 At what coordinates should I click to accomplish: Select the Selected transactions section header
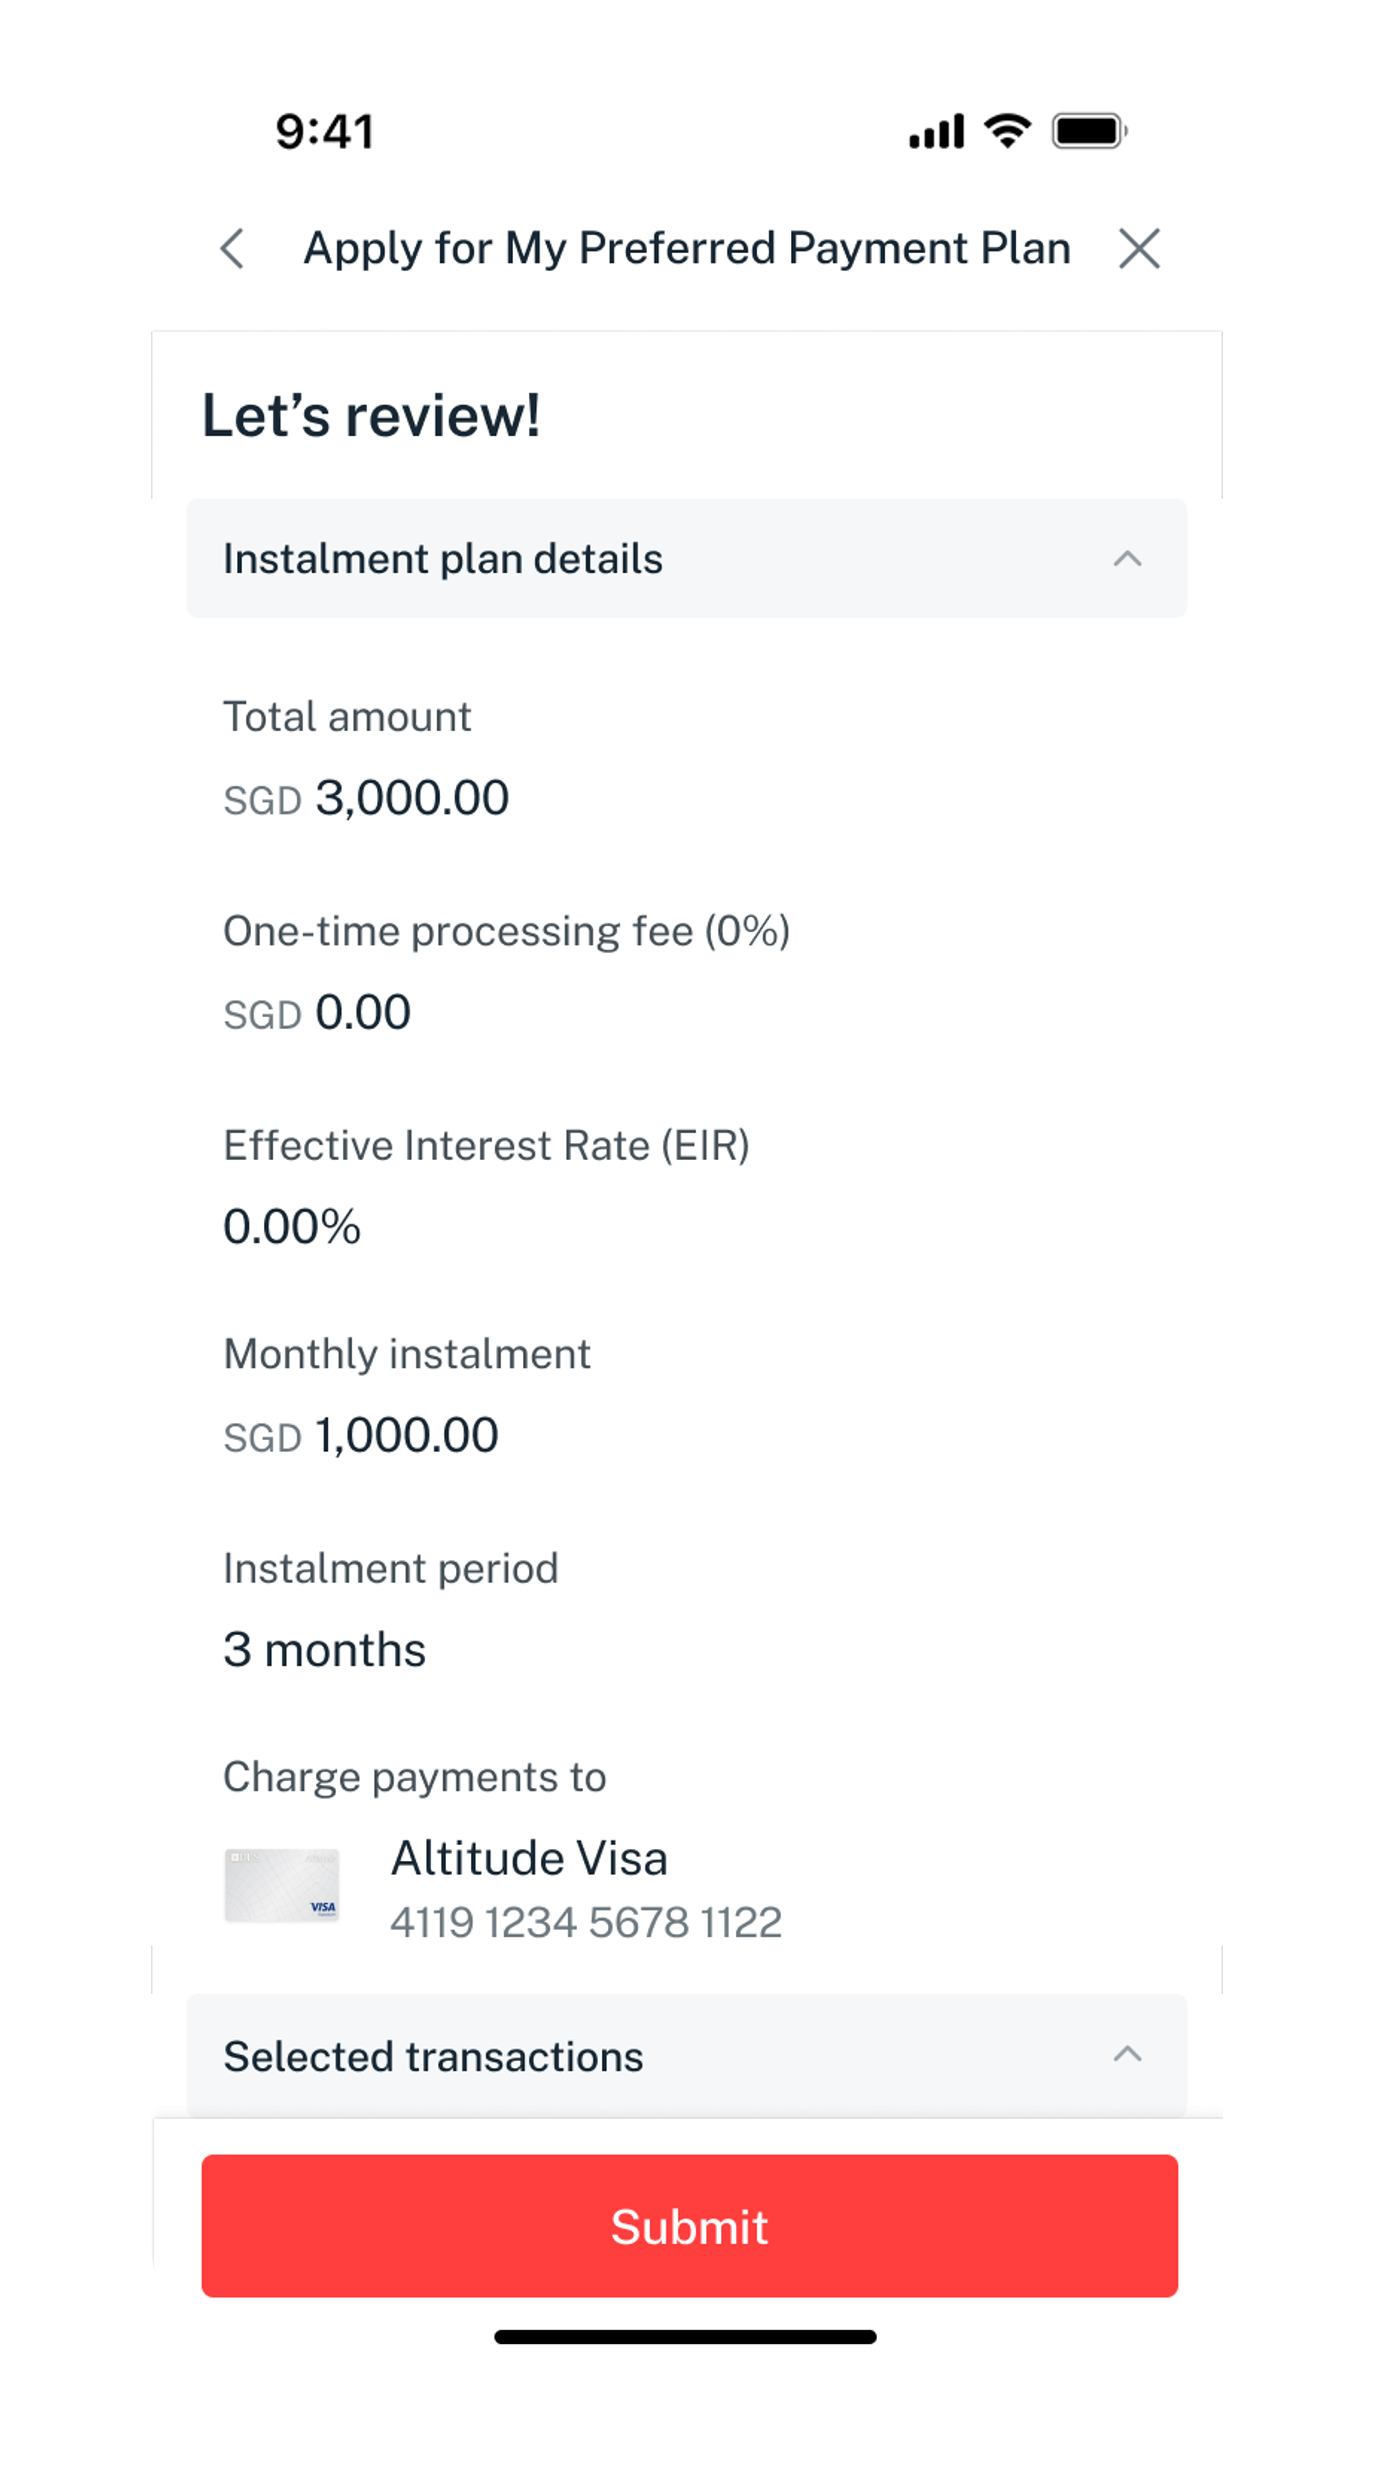pos(433,2057)
